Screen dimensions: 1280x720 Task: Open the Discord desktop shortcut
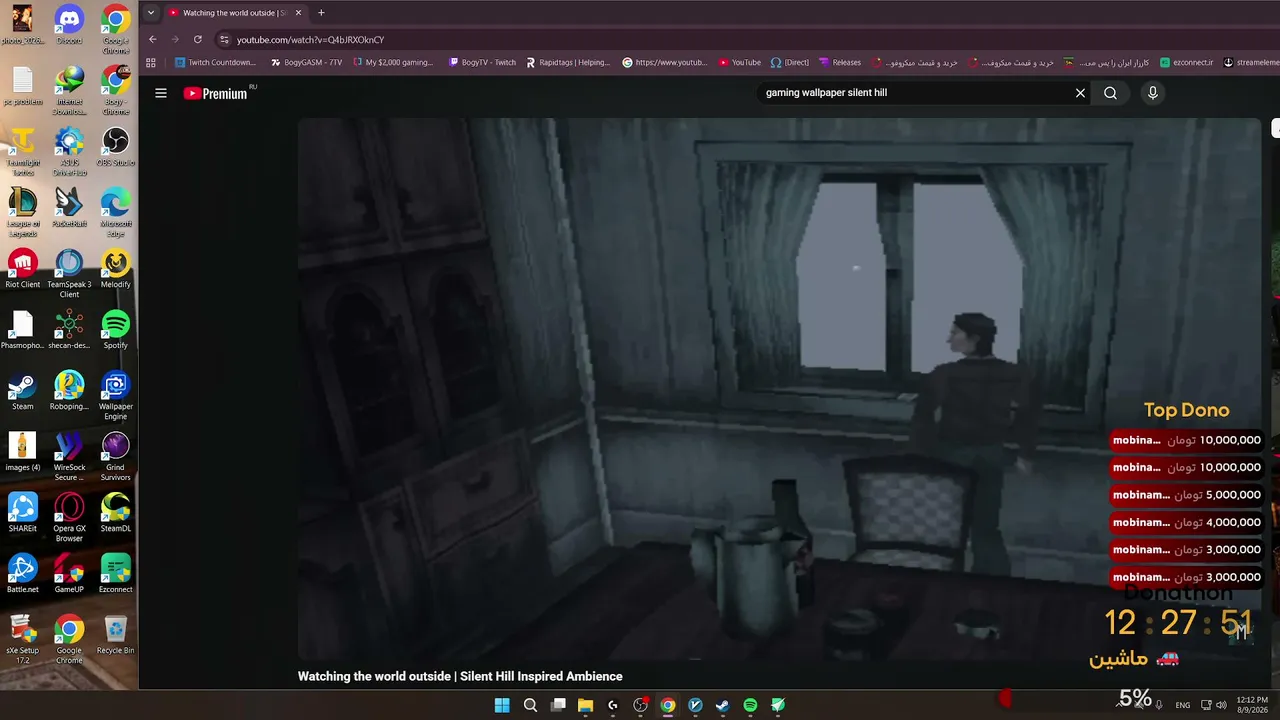(69, 25)
